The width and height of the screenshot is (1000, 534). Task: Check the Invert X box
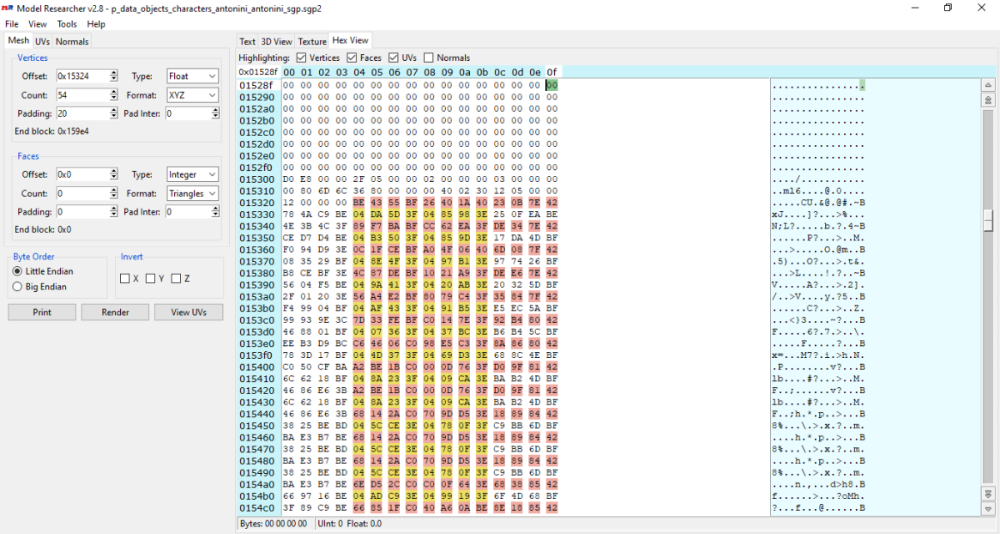(125, 278)
